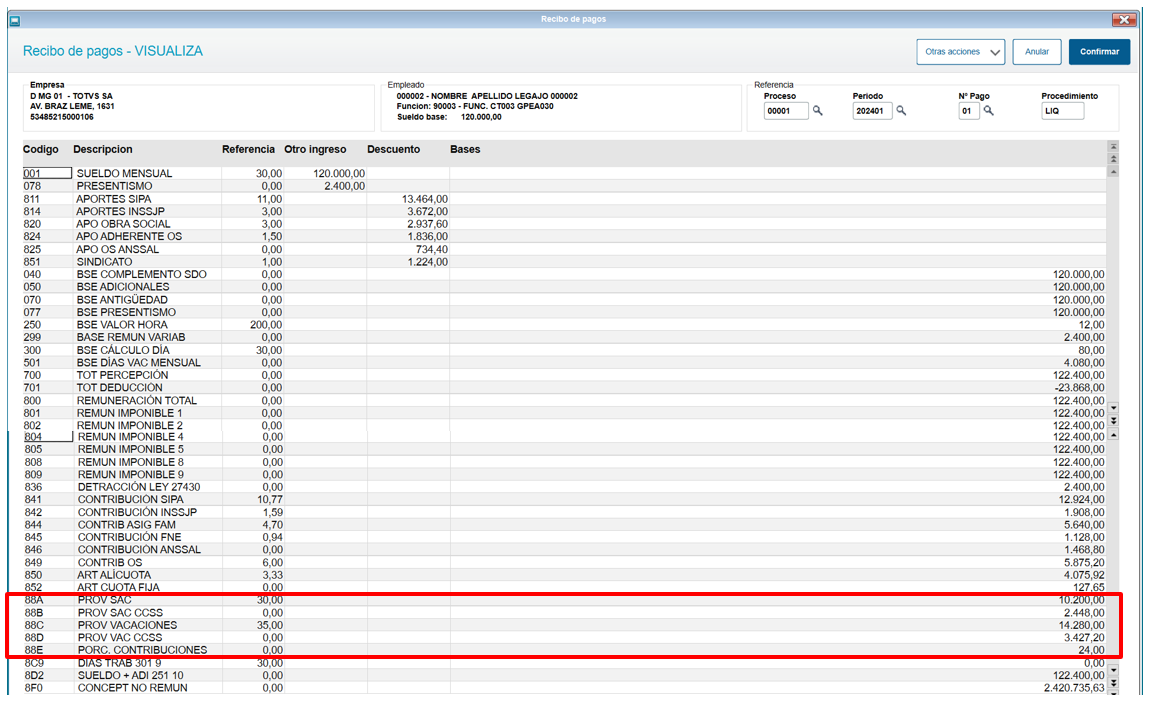Select the ART ALÍCUOTA row

[x=564, y=575]
